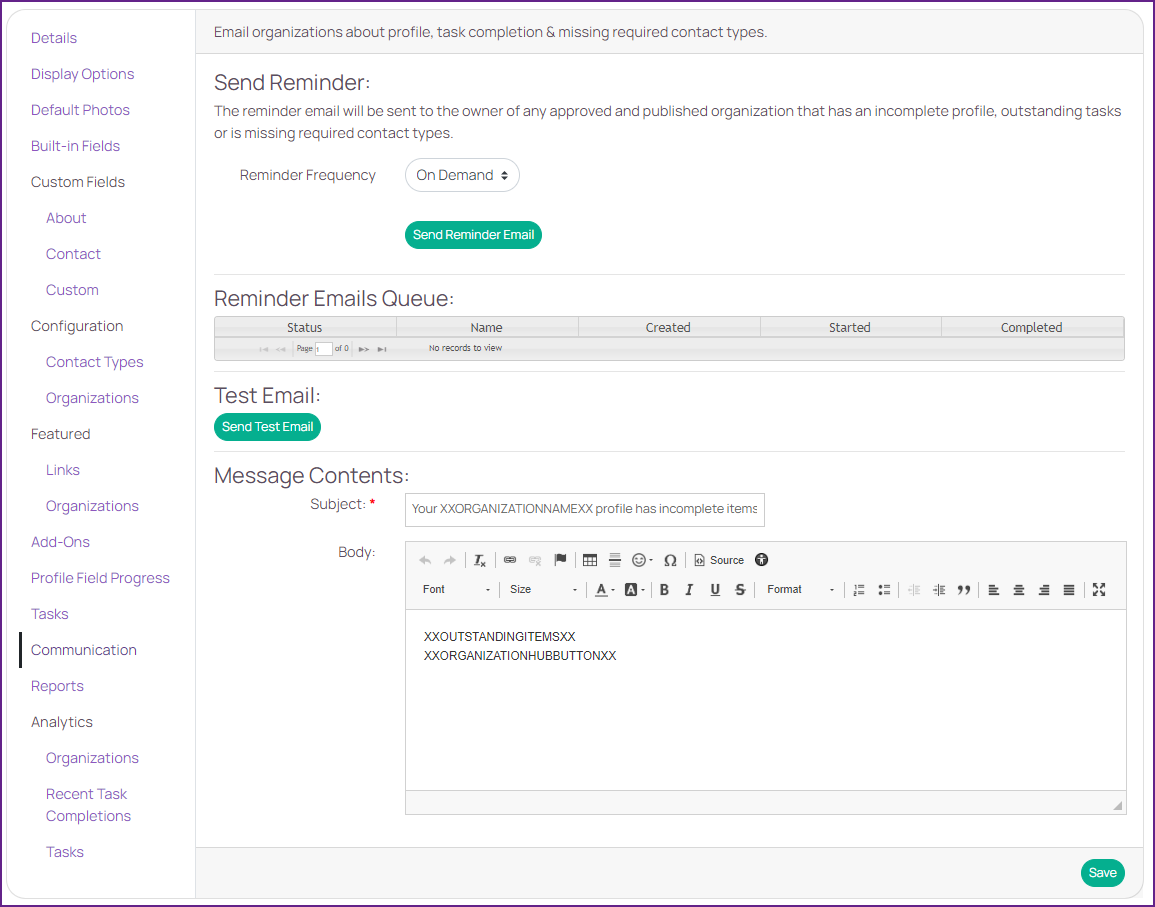The image size is (1155, 907).
Task: Insert a link using the chain icon
Action: point(510,561)
